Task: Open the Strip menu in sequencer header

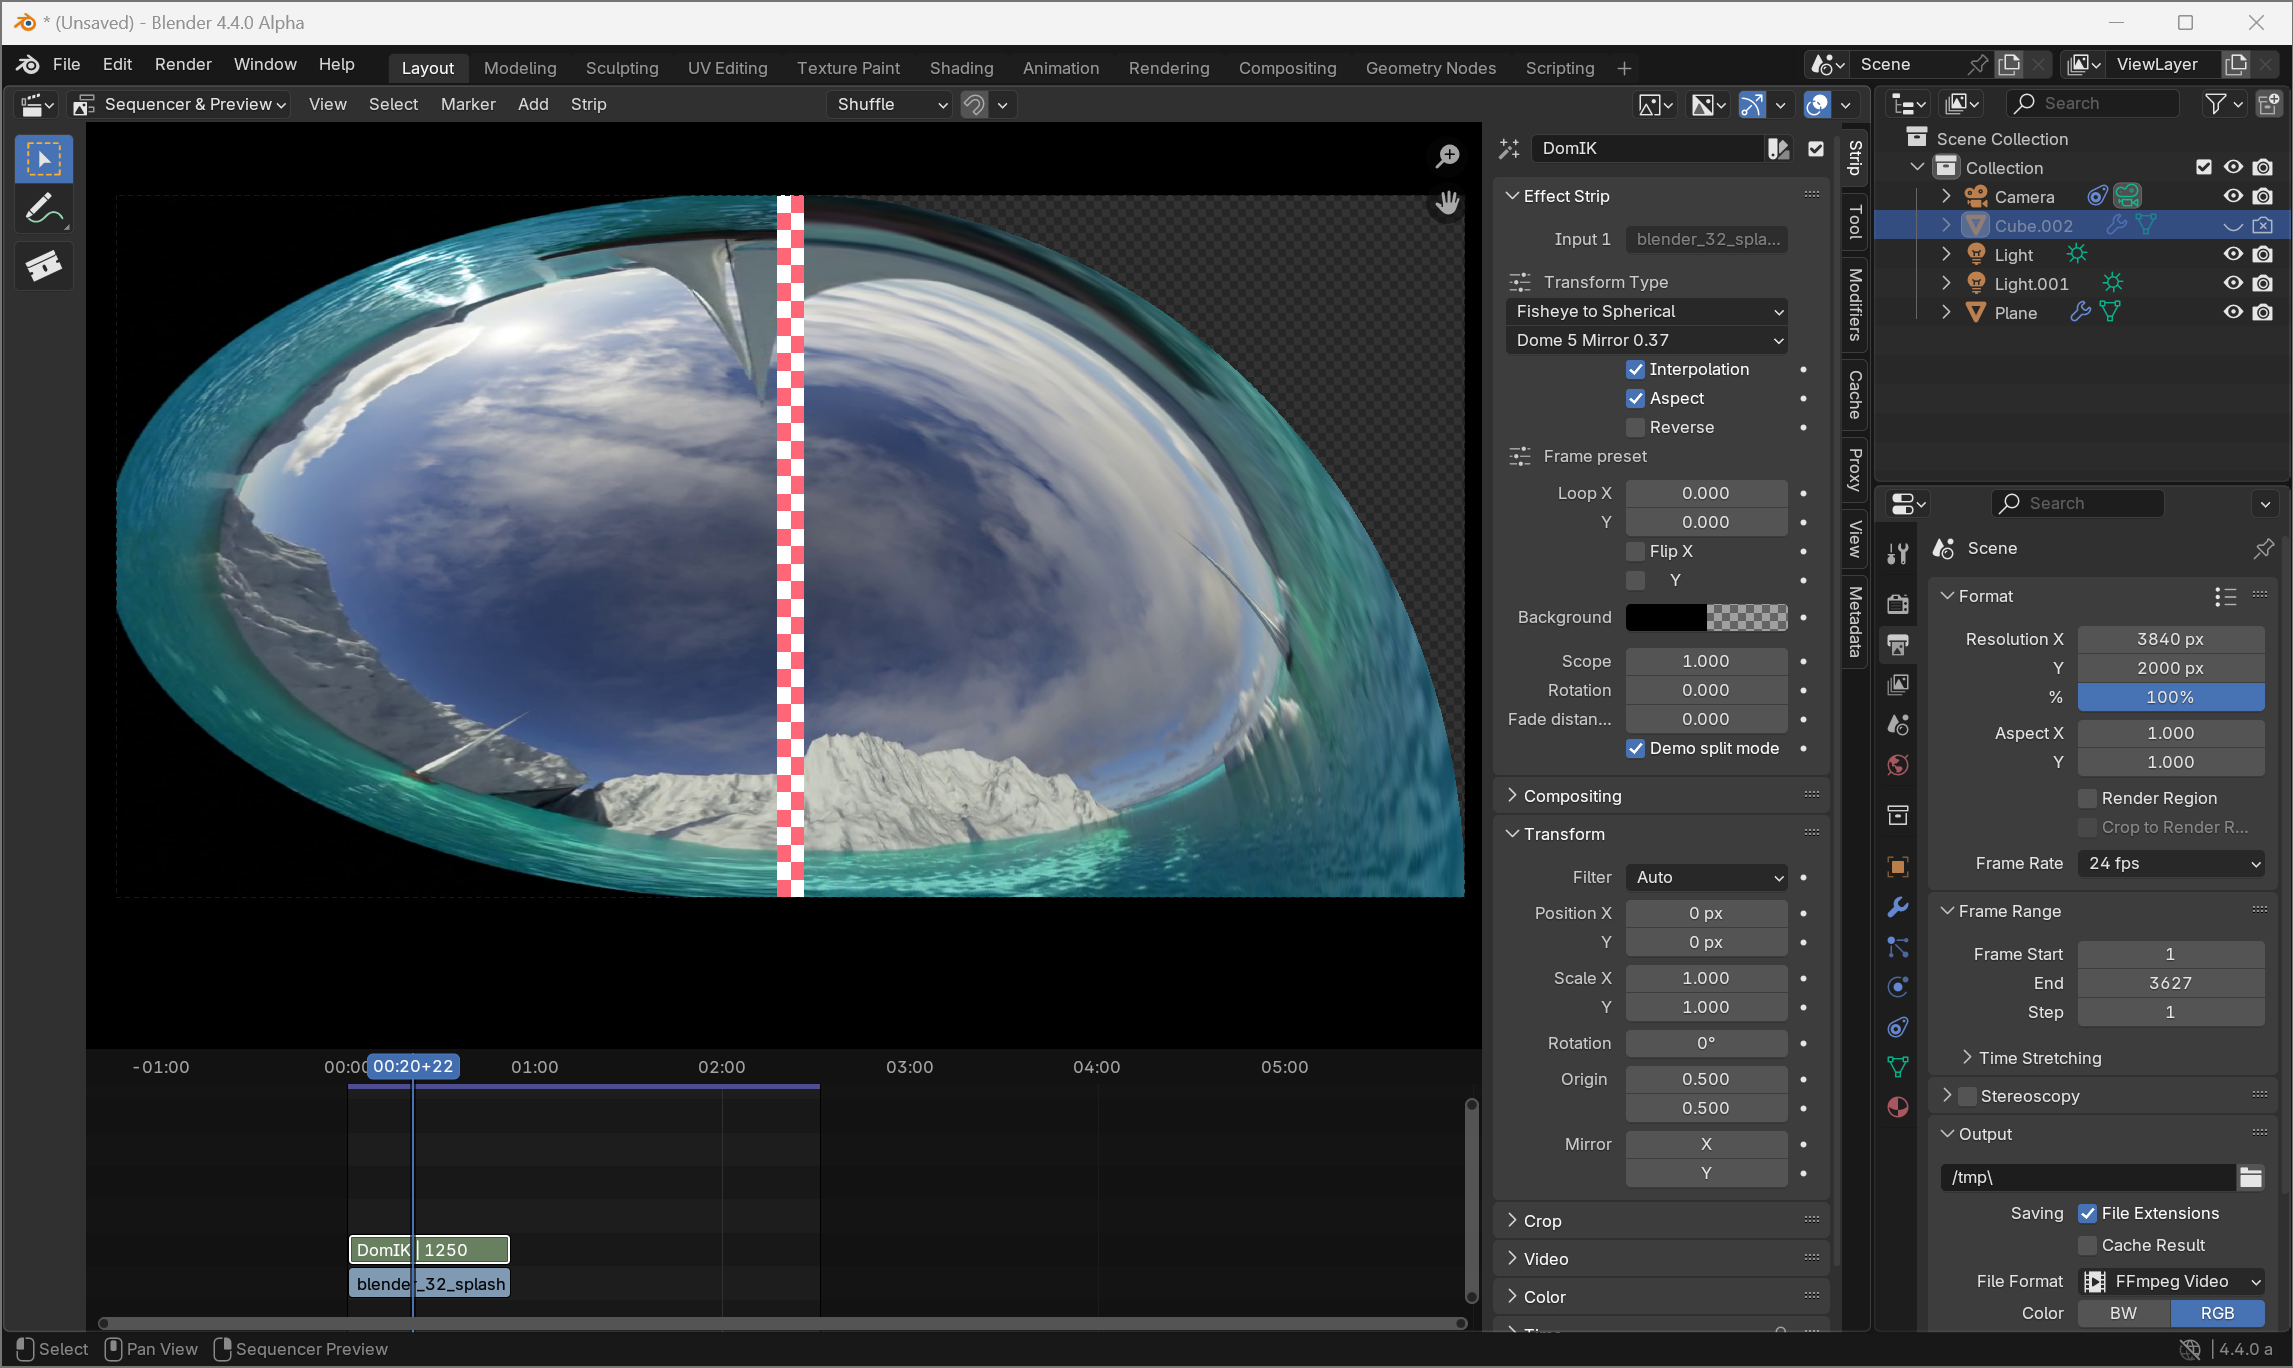Action: coord(588,104)
